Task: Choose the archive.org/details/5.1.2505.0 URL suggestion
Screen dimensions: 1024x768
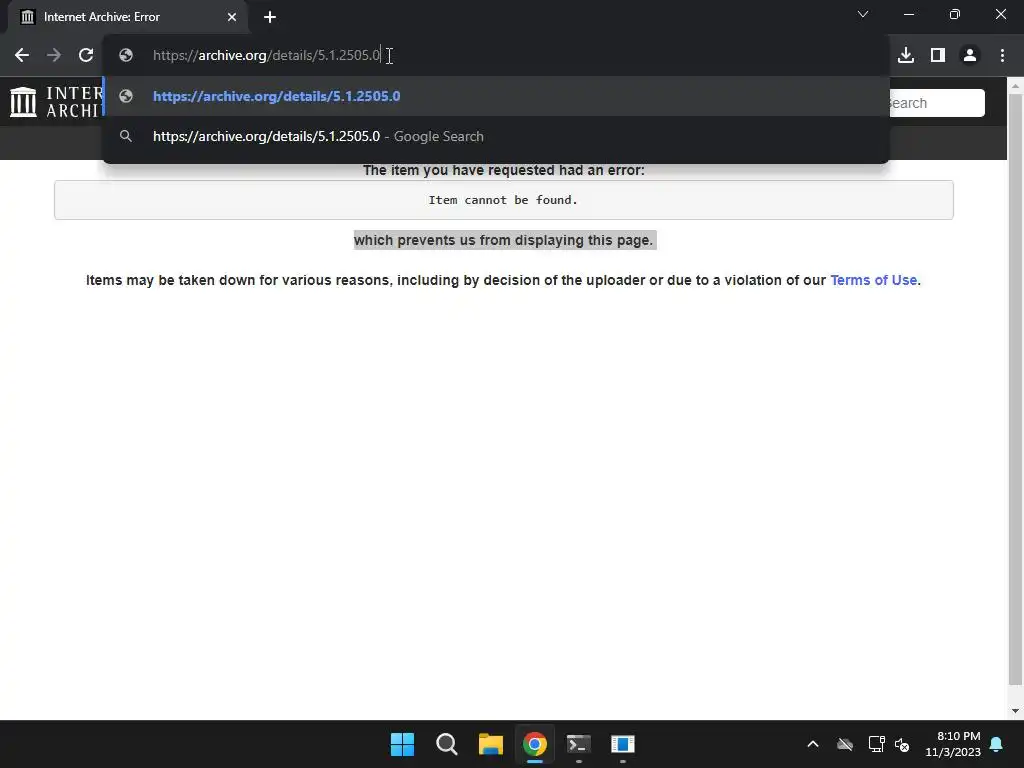Action: point(496,96)
